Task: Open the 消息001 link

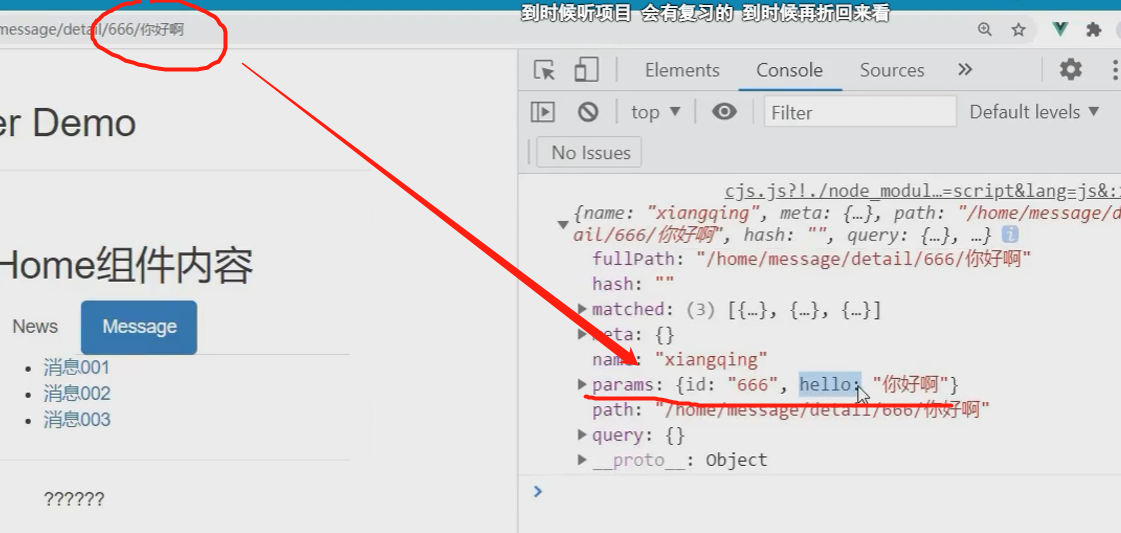Action: 76,368
